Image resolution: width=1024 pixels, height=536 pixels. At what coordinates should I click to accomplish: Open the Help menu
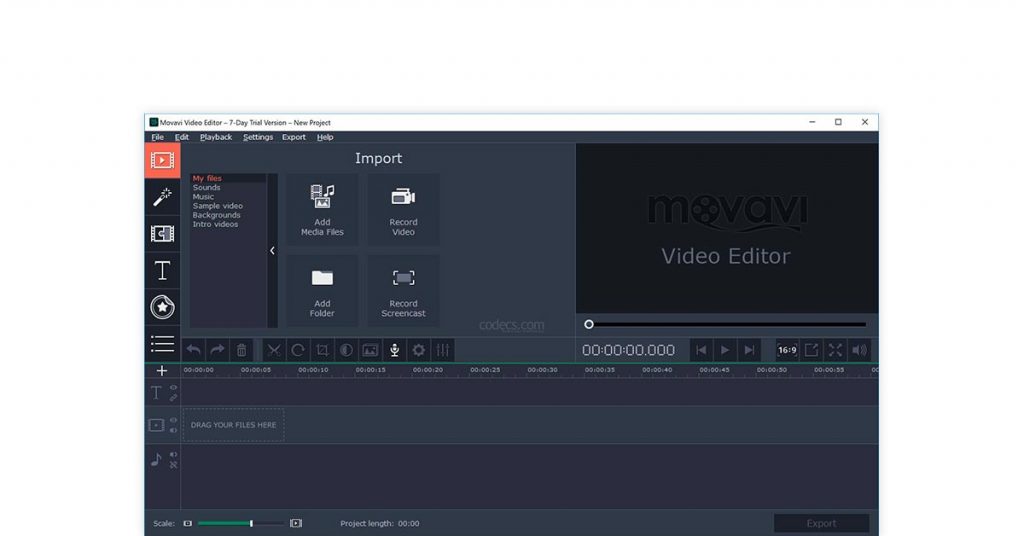pos(325,137)
